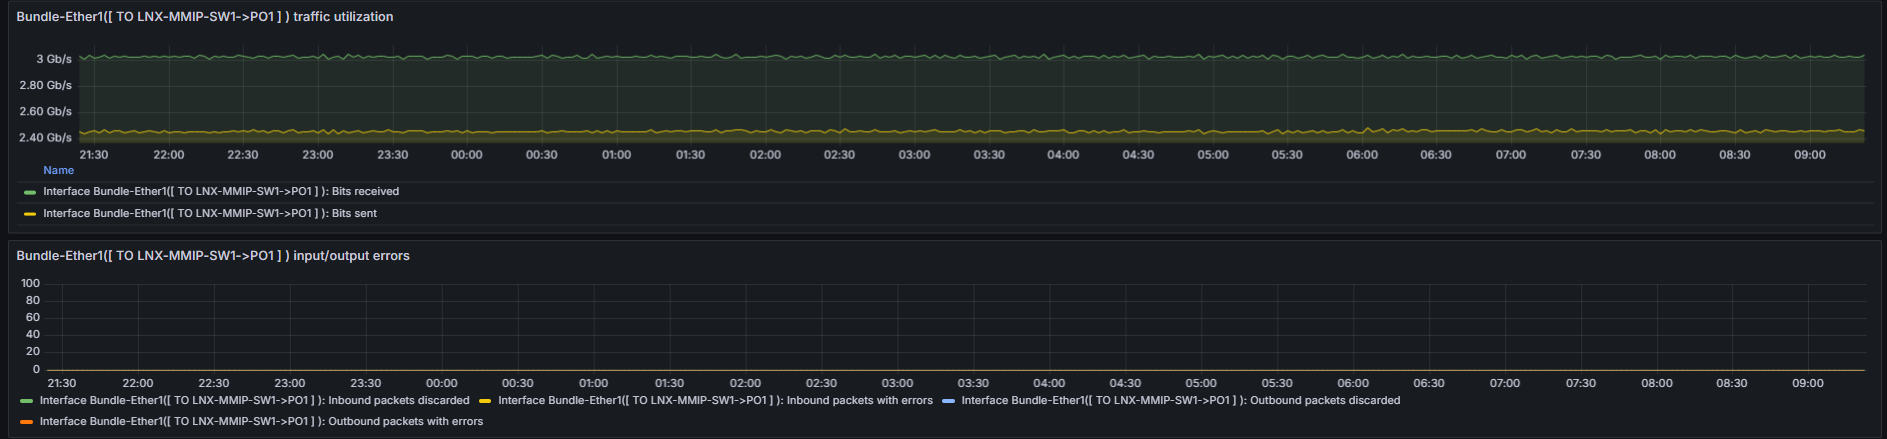Click the yellow Bits sent color swatch

[30, 214]
